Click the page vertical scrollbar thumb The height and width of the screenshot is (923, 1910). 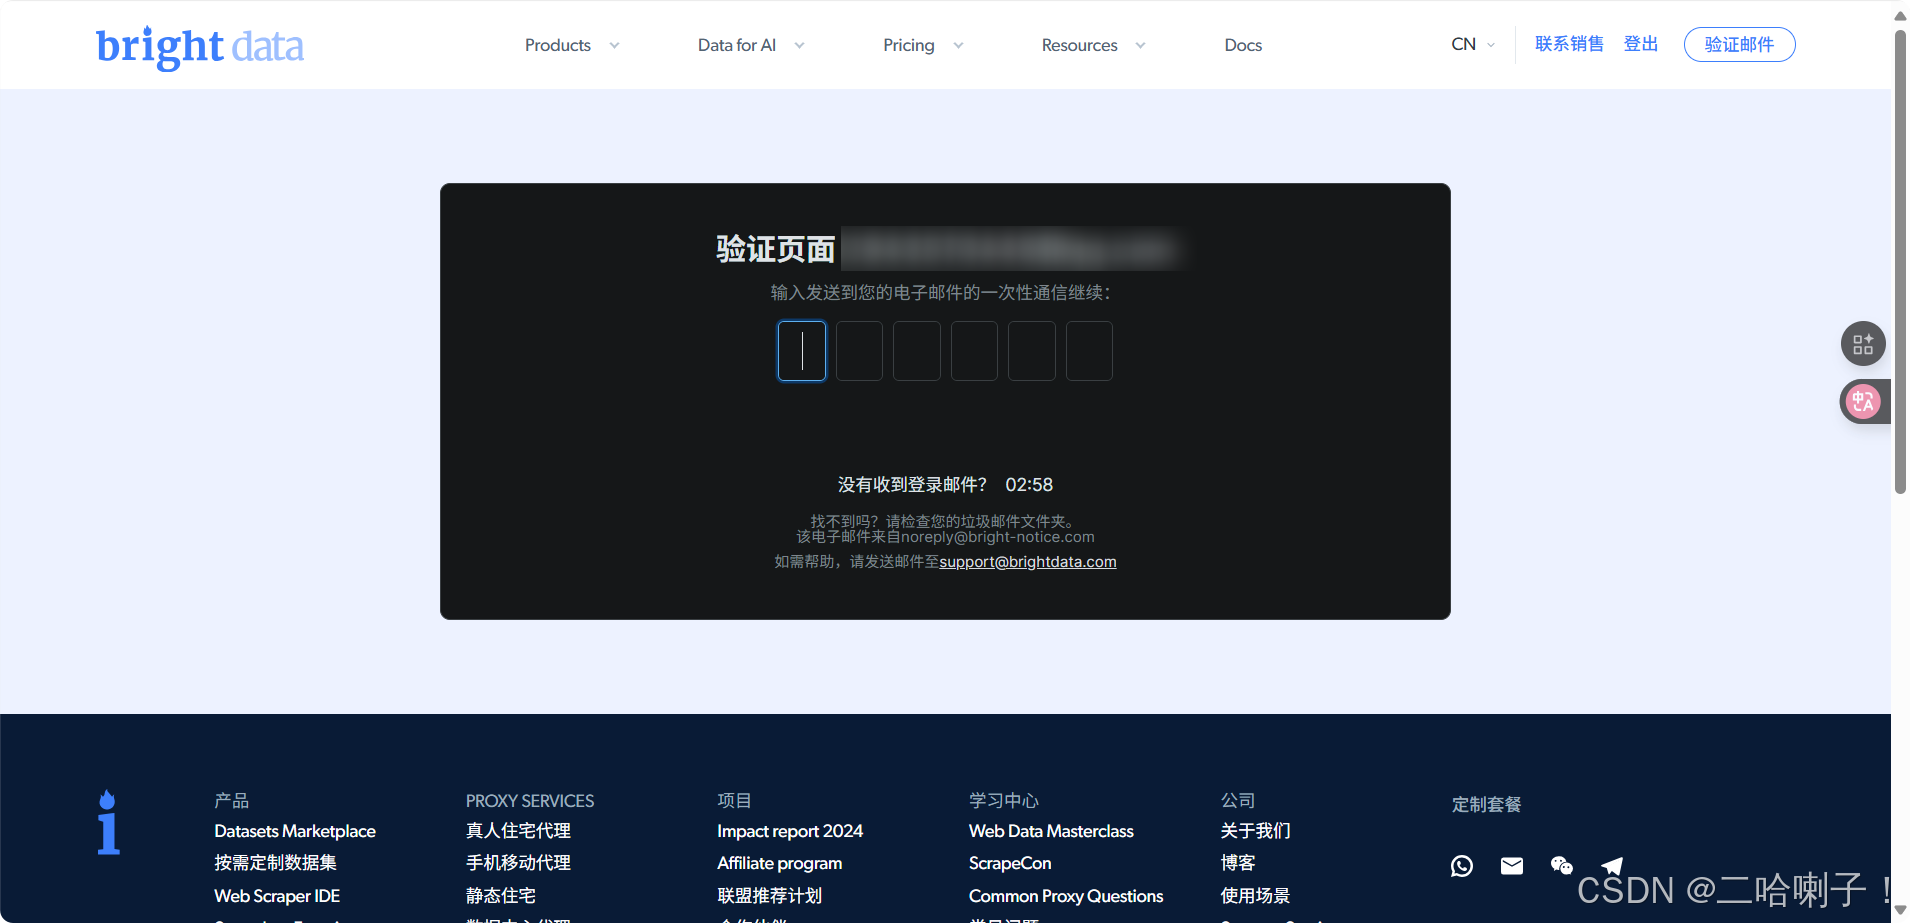pyautogui.click(x=1900, y=262)
